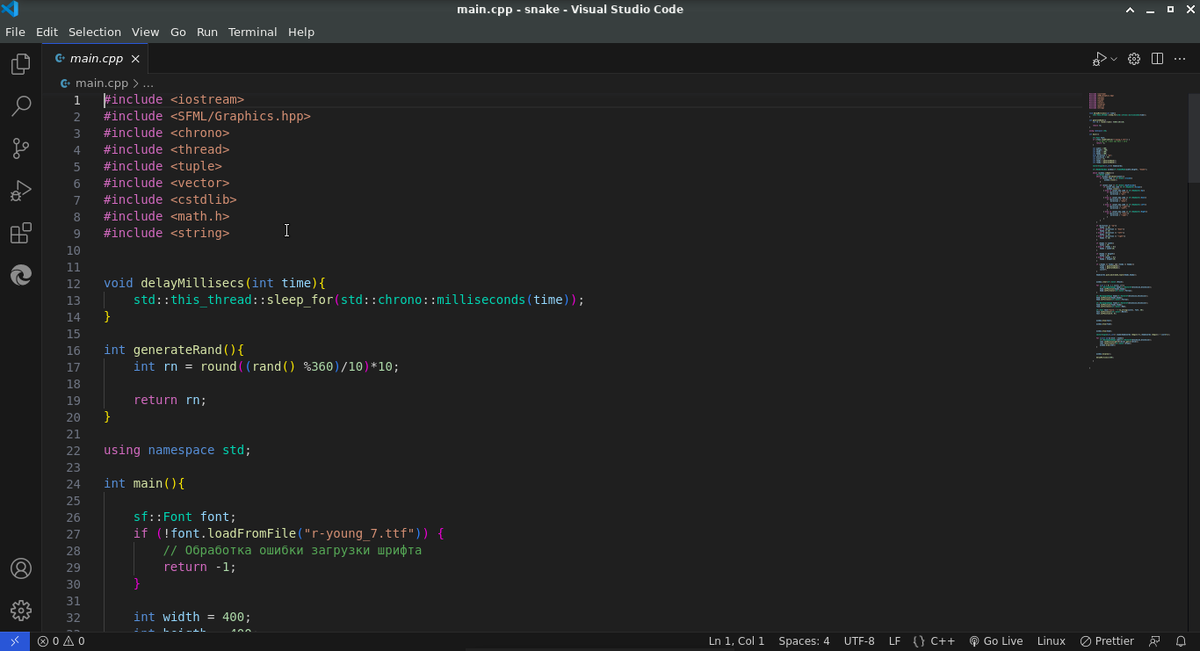
Task: Select the main.cpp editor tab
Action: [97, 59]
